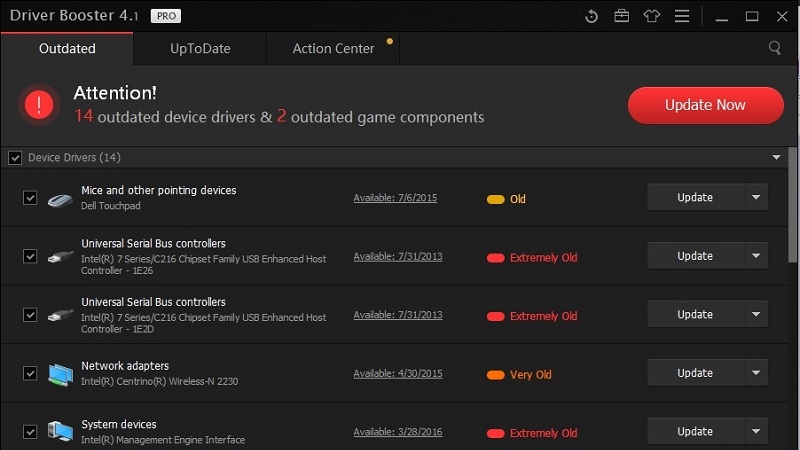The height and width of the screenshot is (450, 800).
Task: Update the Dell Touchpad driver
Action: click(695, 197)
